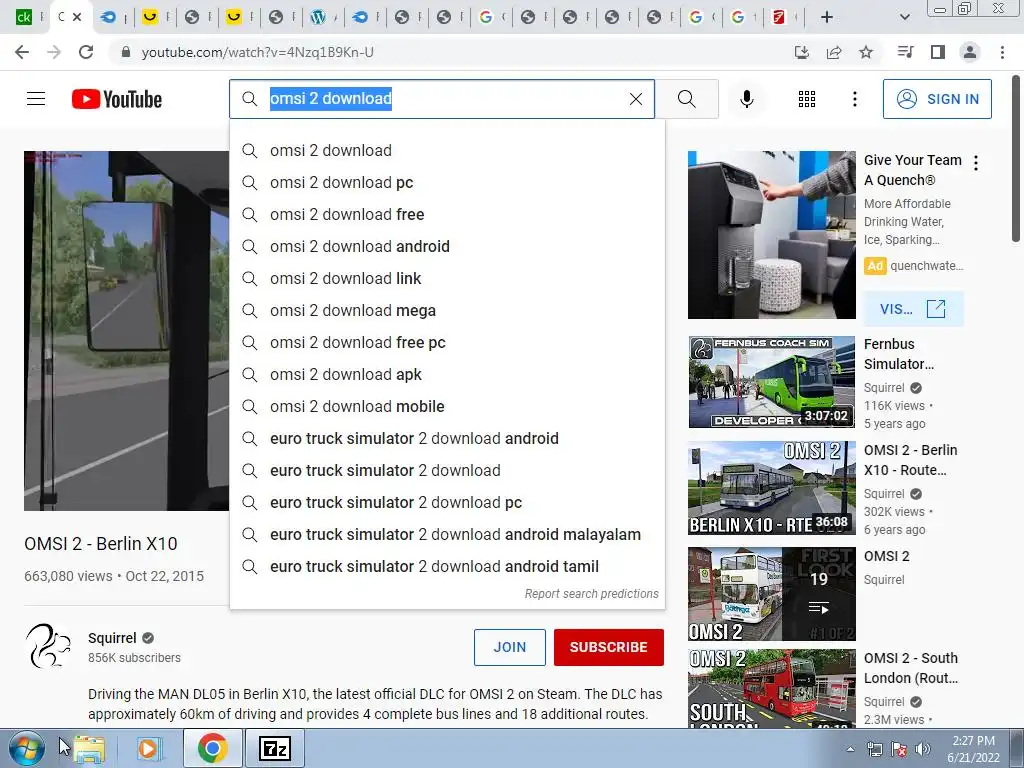Open 'OMSI 2 - Berlin X10 - Route' thumbnail

(x=771, y=488)
